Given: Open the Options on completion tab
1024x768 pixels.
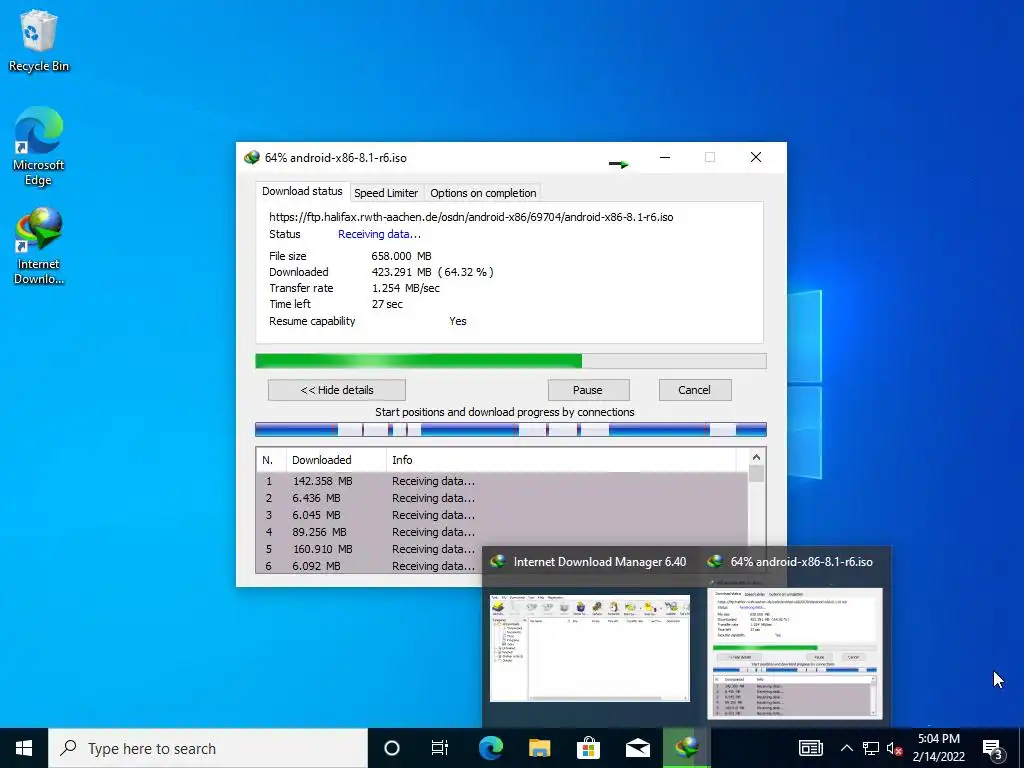Looking at the screenshot, I should coord(483,193).
